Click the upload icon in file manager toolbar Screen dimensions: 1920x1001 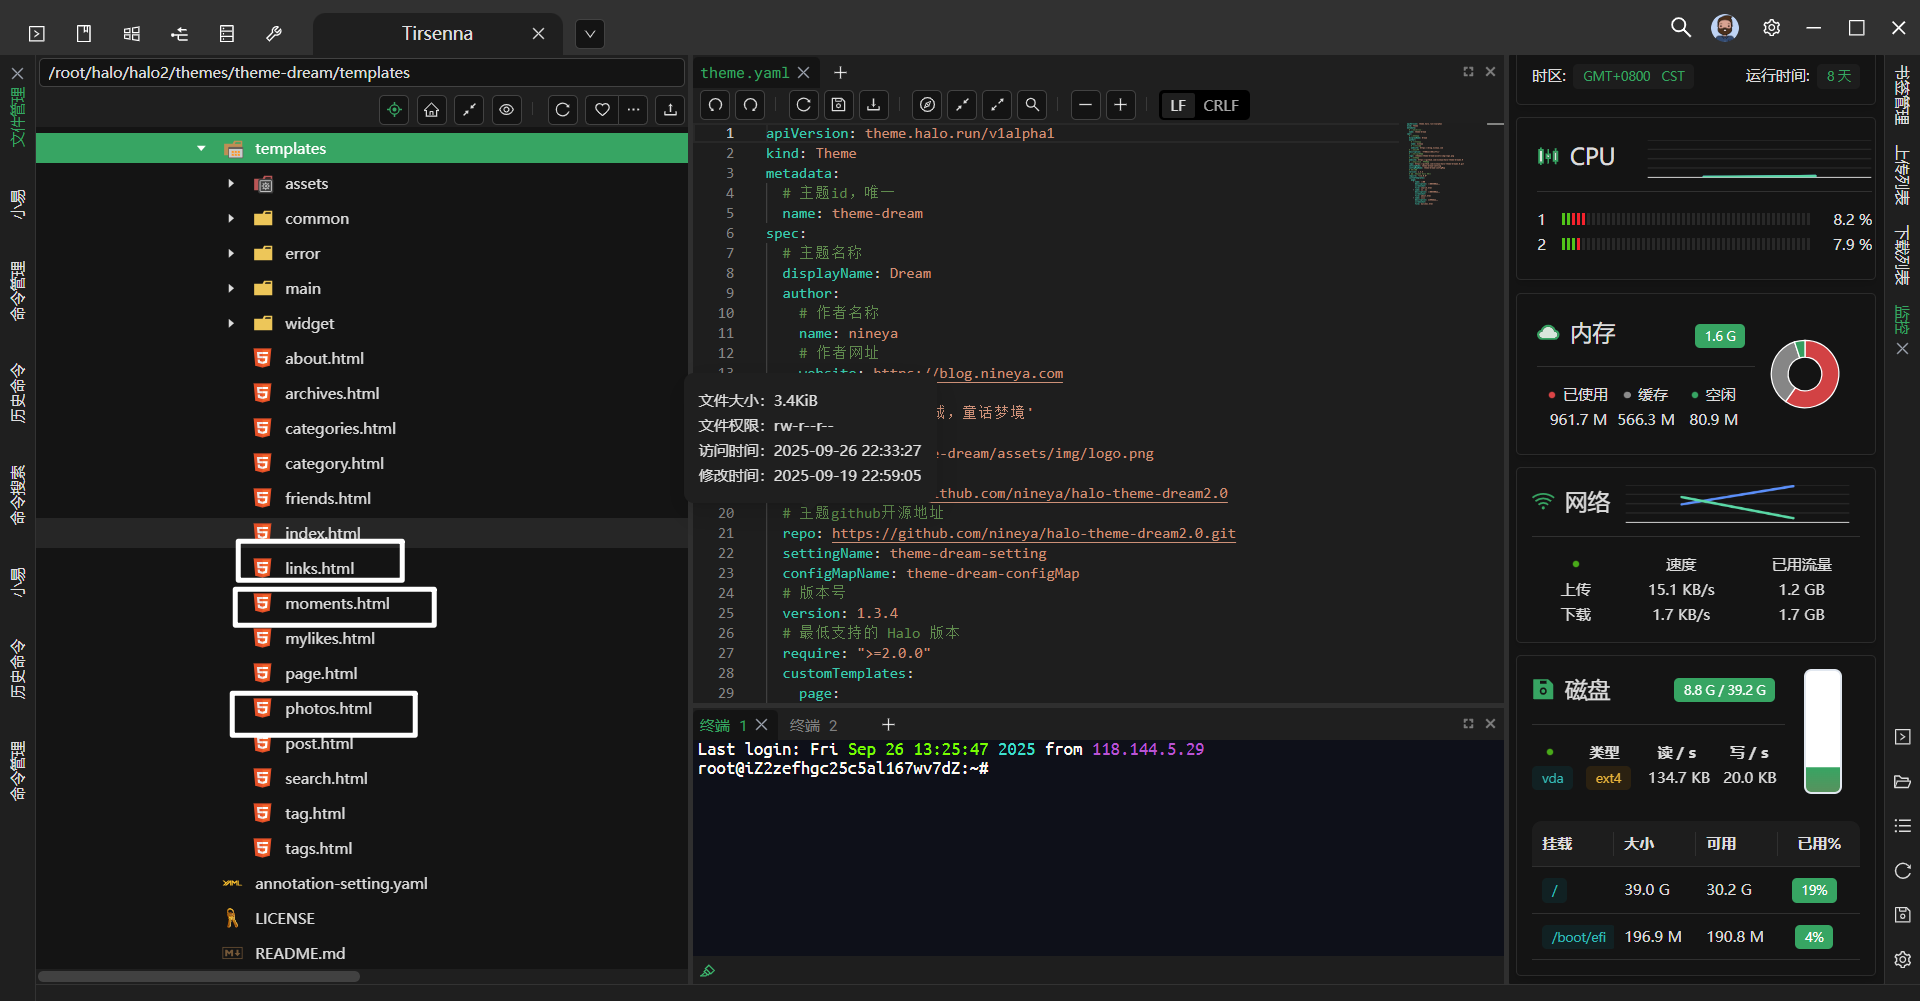point(670,110)
